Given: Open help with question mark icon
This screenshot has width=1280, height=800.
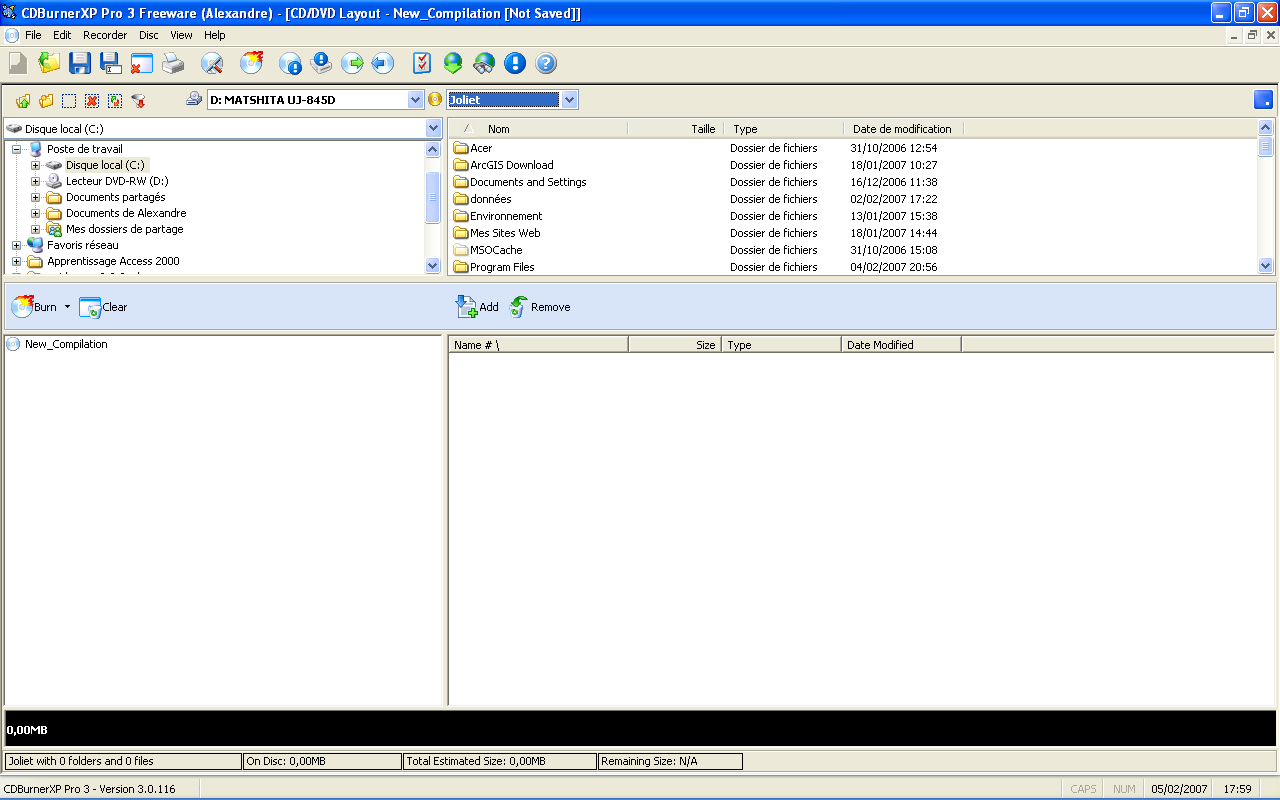Looking at the screenshot, I should 546,63.
